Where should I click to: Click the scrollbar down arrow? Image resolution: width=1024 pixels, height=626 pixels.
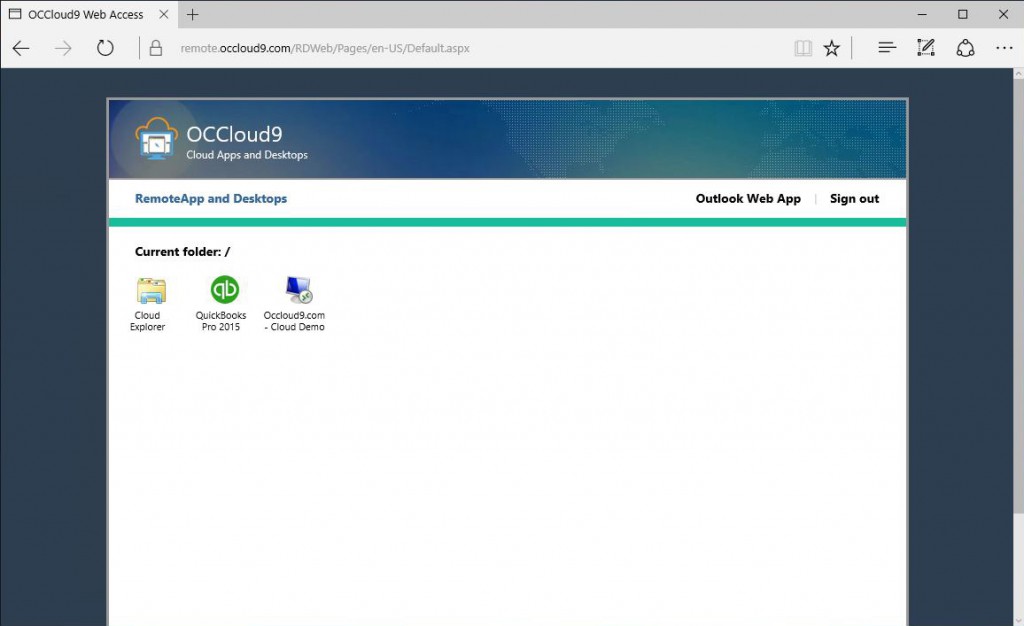[1017, 620]
